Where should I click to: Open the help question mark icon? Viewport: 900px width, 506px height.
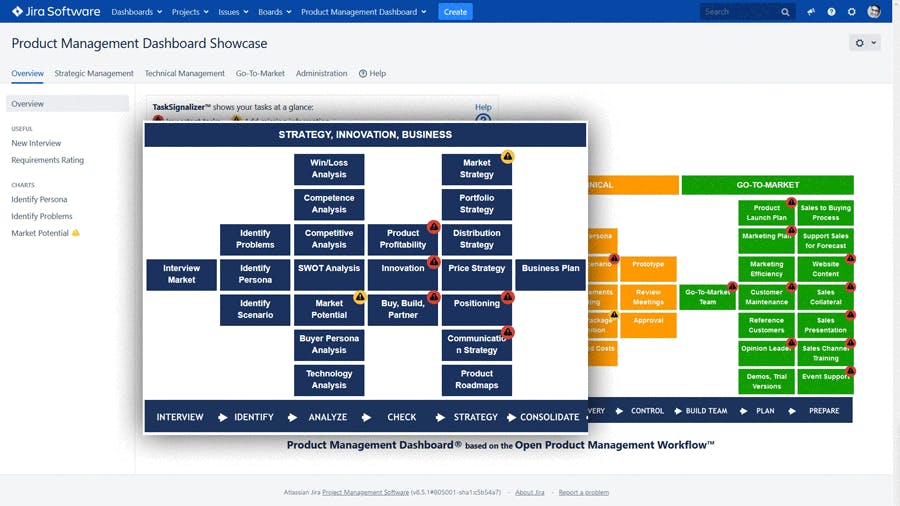tap(831, 11)
